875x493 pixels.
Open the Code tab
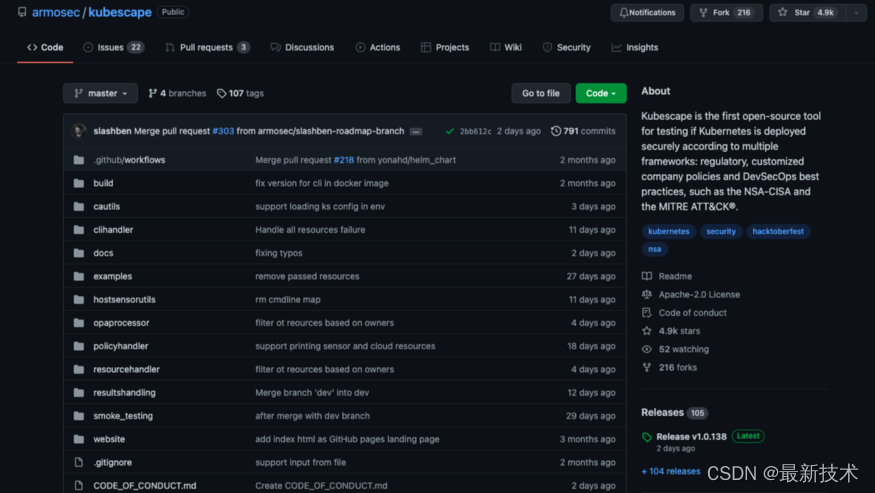pyautogui.click(x=45, y=47)
